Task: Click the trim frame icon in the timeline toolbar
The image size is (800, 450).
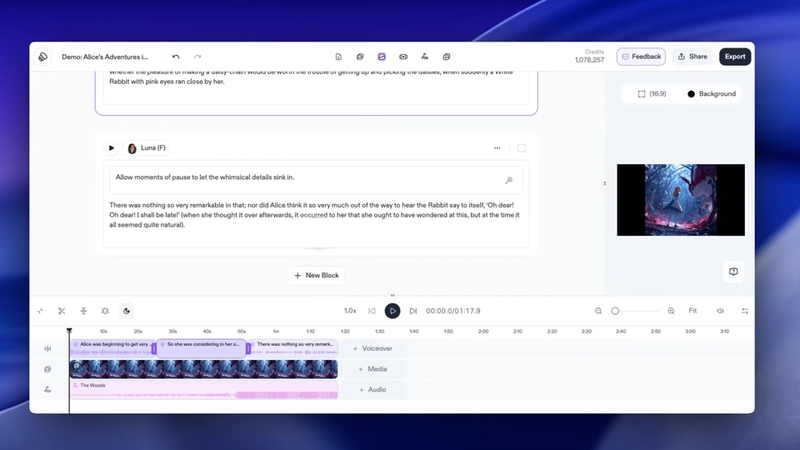Action: pyautogui.click(x=105, y=311)
